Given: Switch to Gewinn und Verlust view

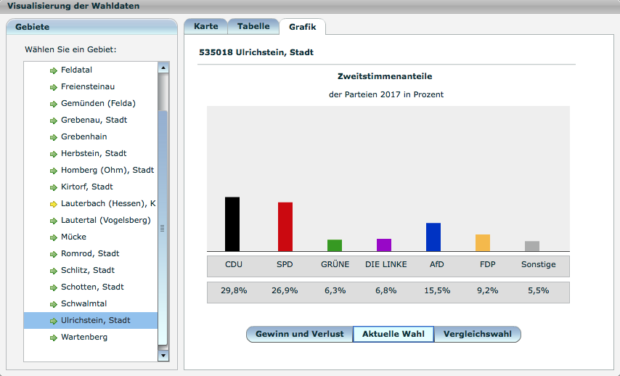Looking at the screenshot, I should [x=299, y=334].
